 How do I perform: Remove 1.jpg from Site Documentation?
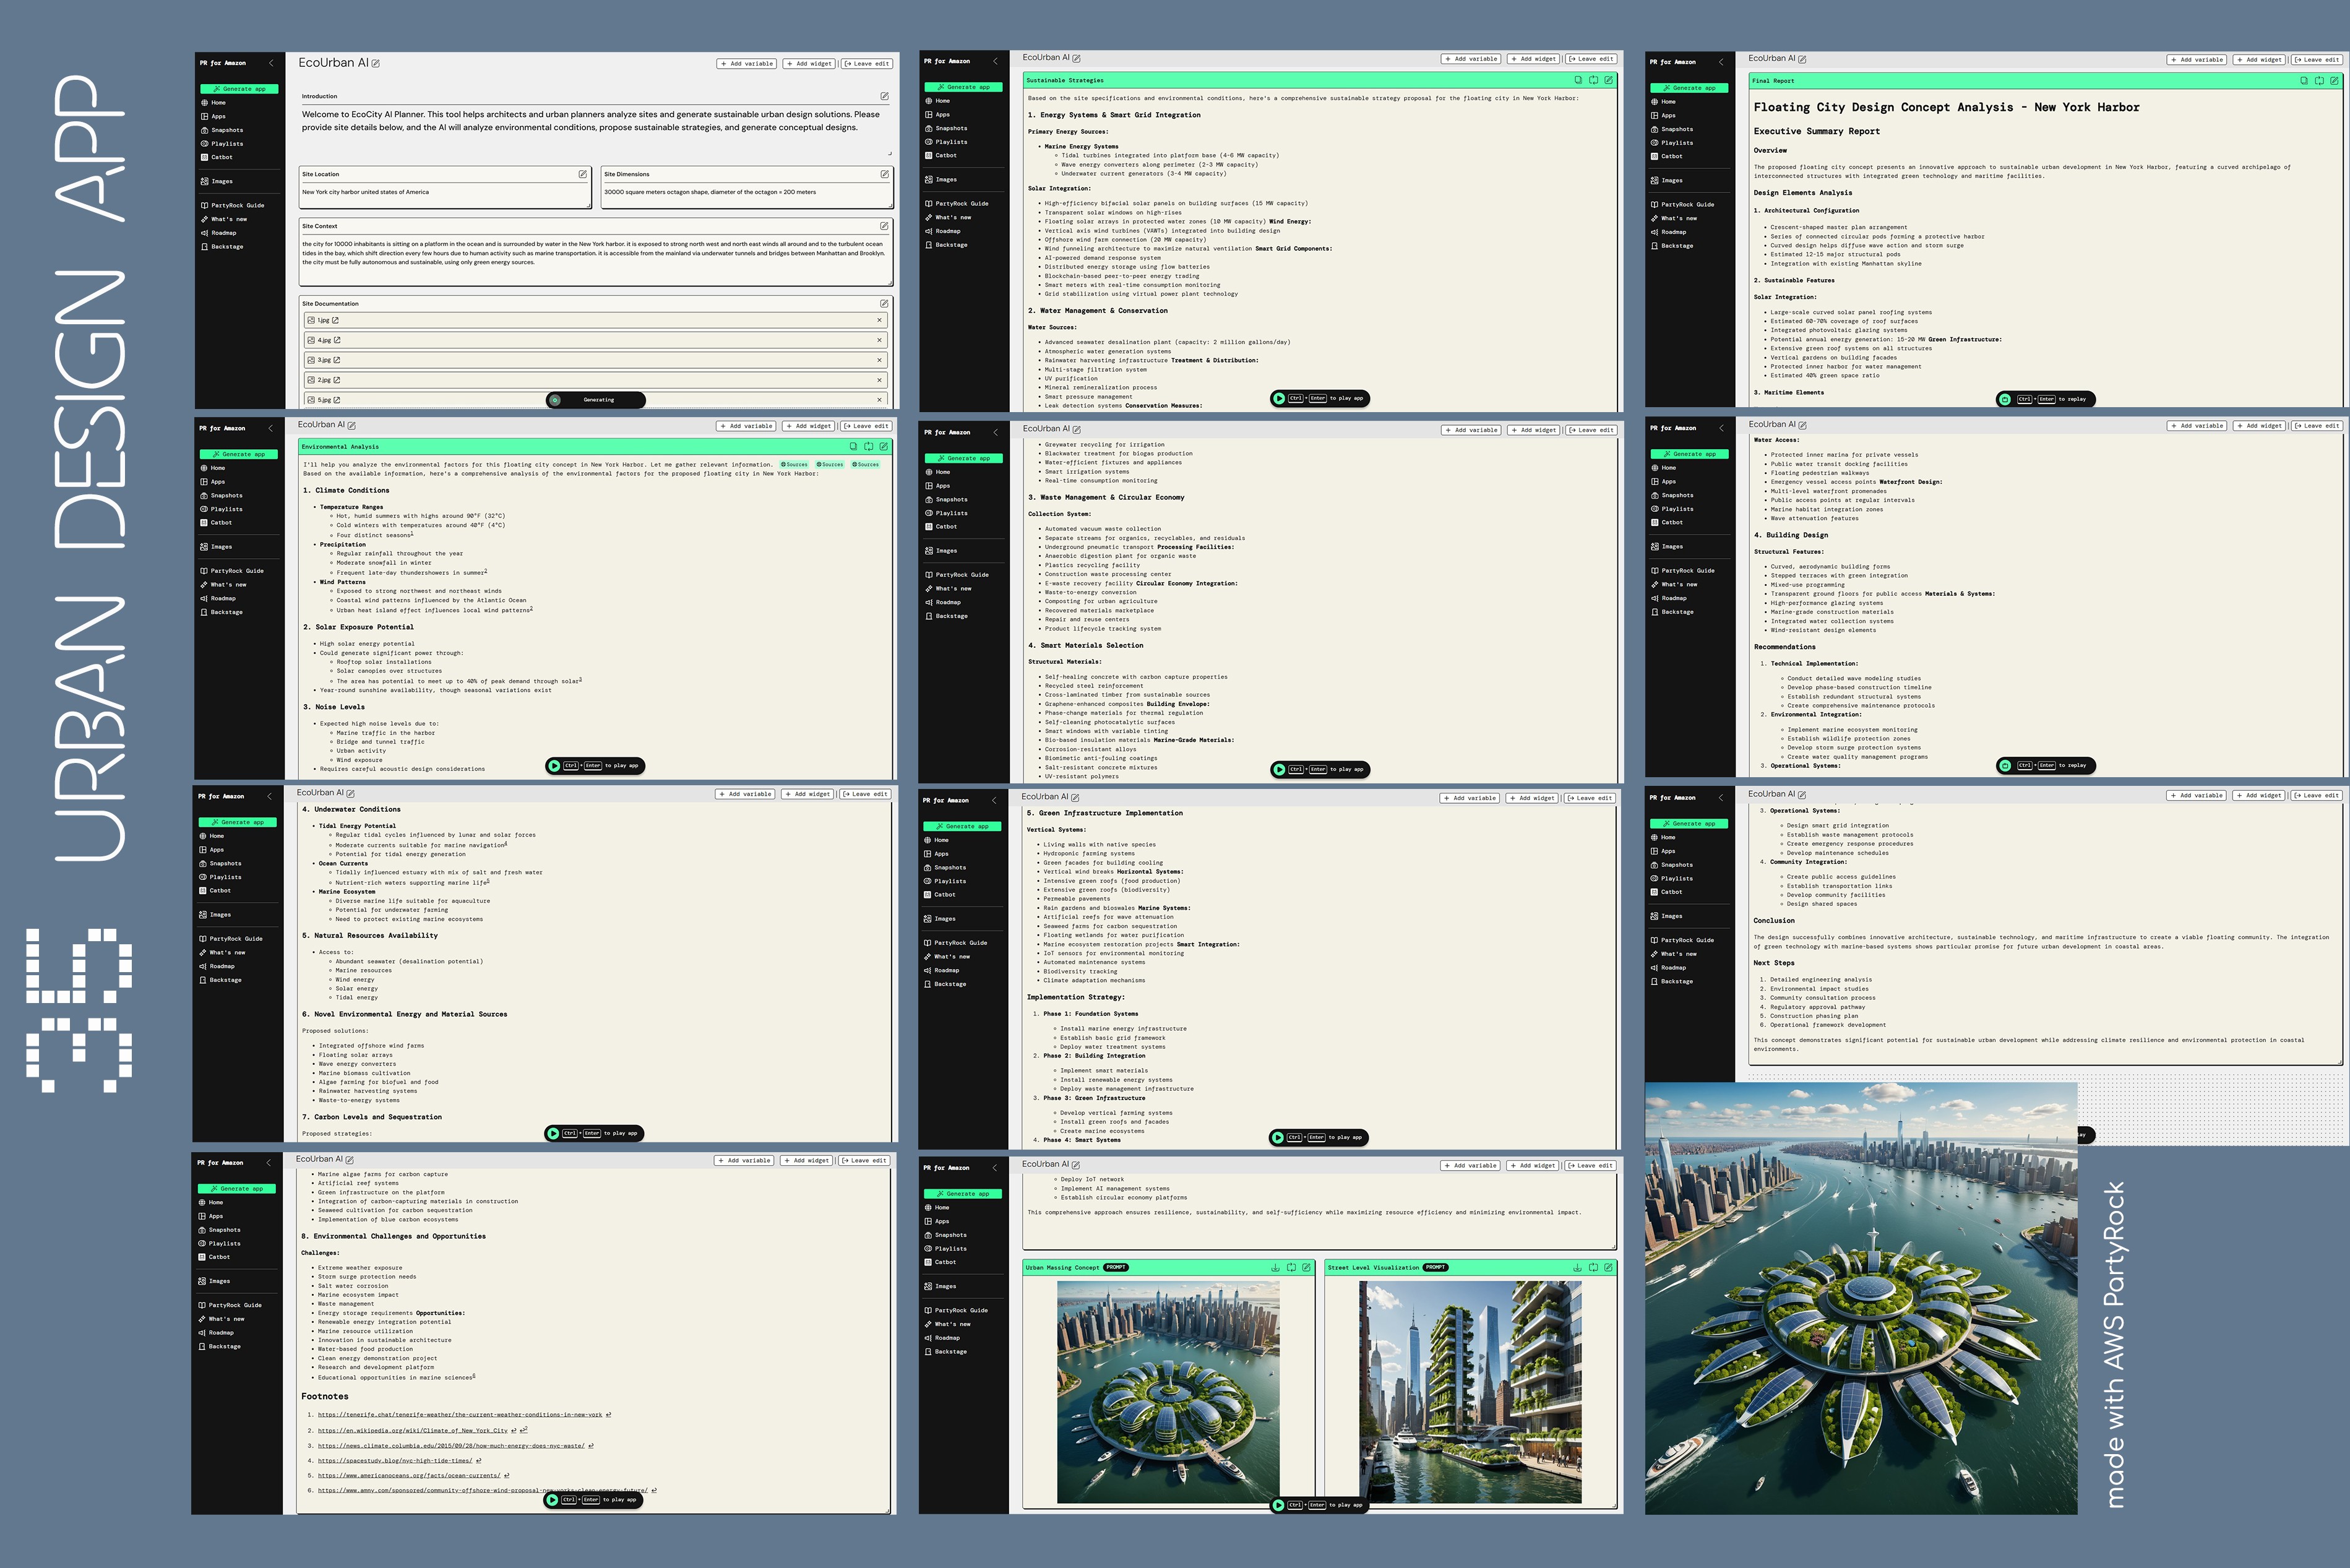(879, 320)
